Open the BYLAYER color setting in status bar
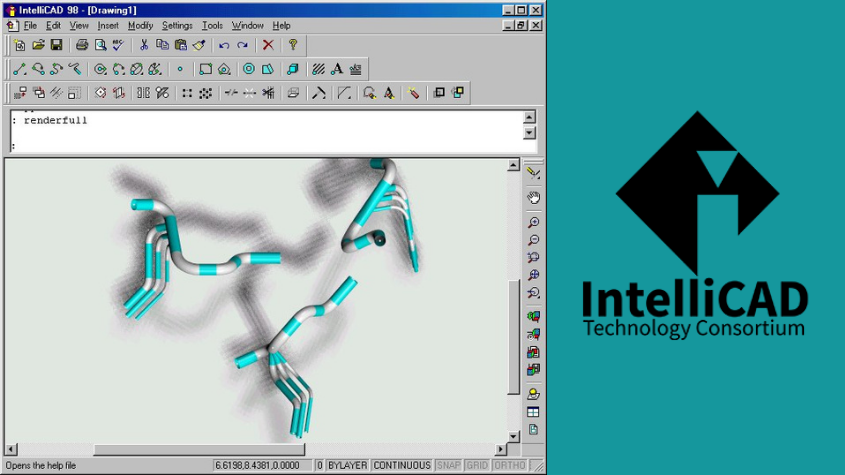 pos(348,465)
